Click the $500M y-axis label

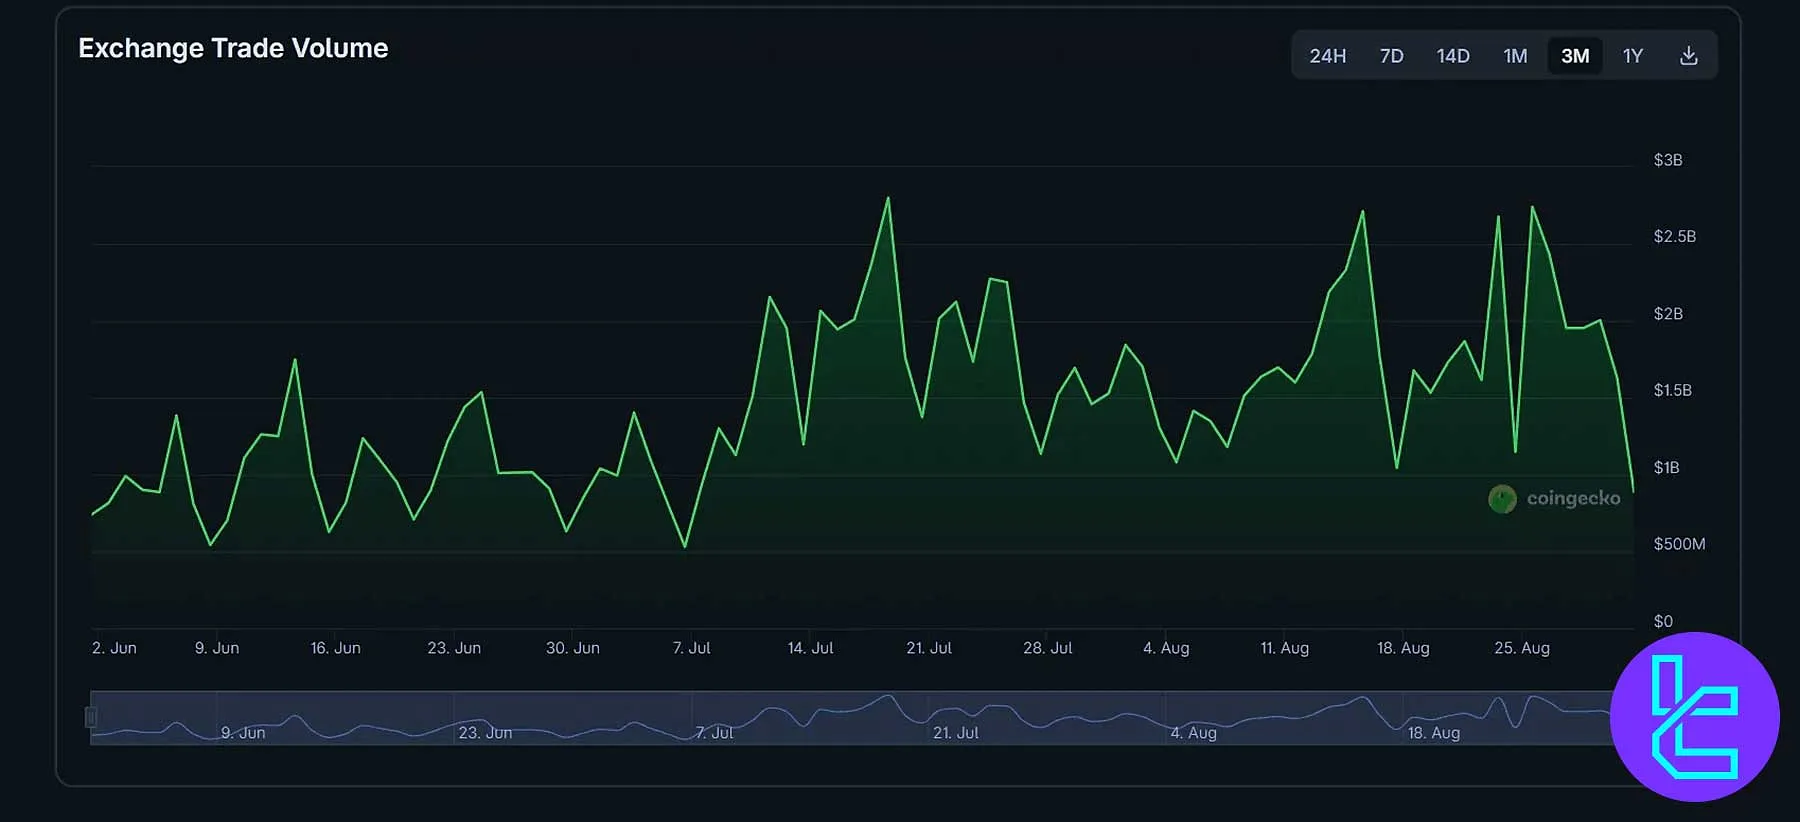(1679, 544)
